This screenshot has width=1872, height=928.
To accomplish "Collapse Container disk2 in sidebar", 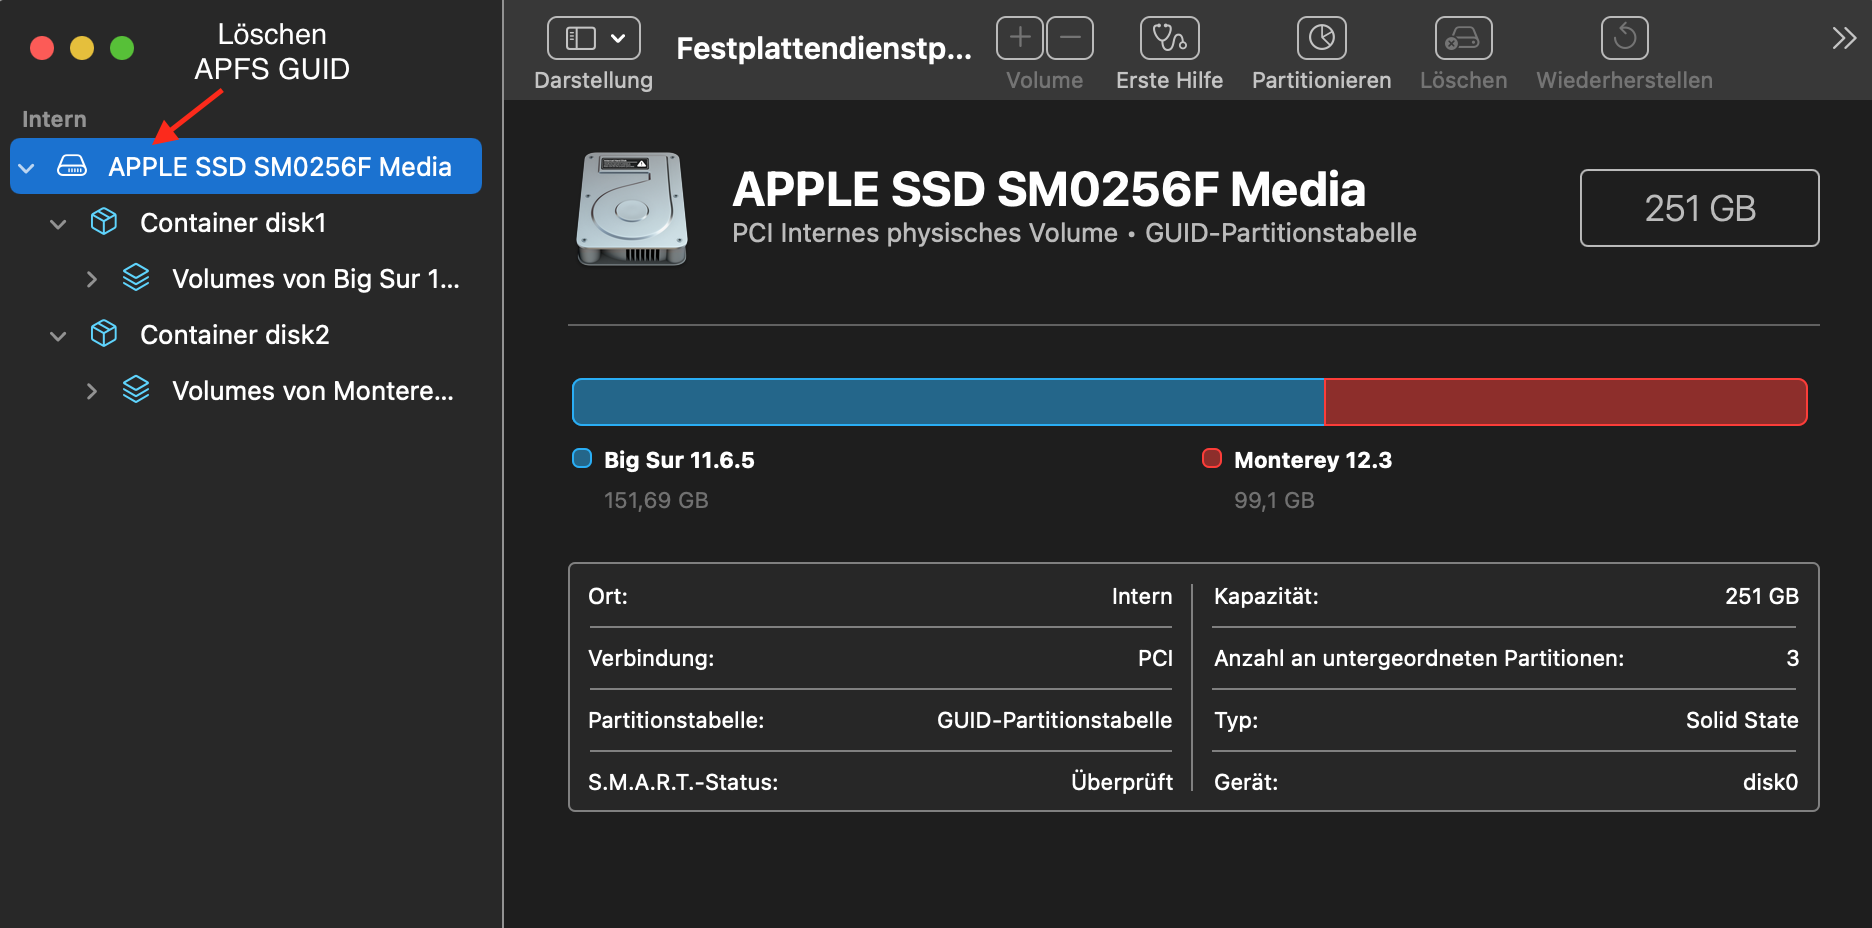I will pyautogui.click(x=58, y=335).
